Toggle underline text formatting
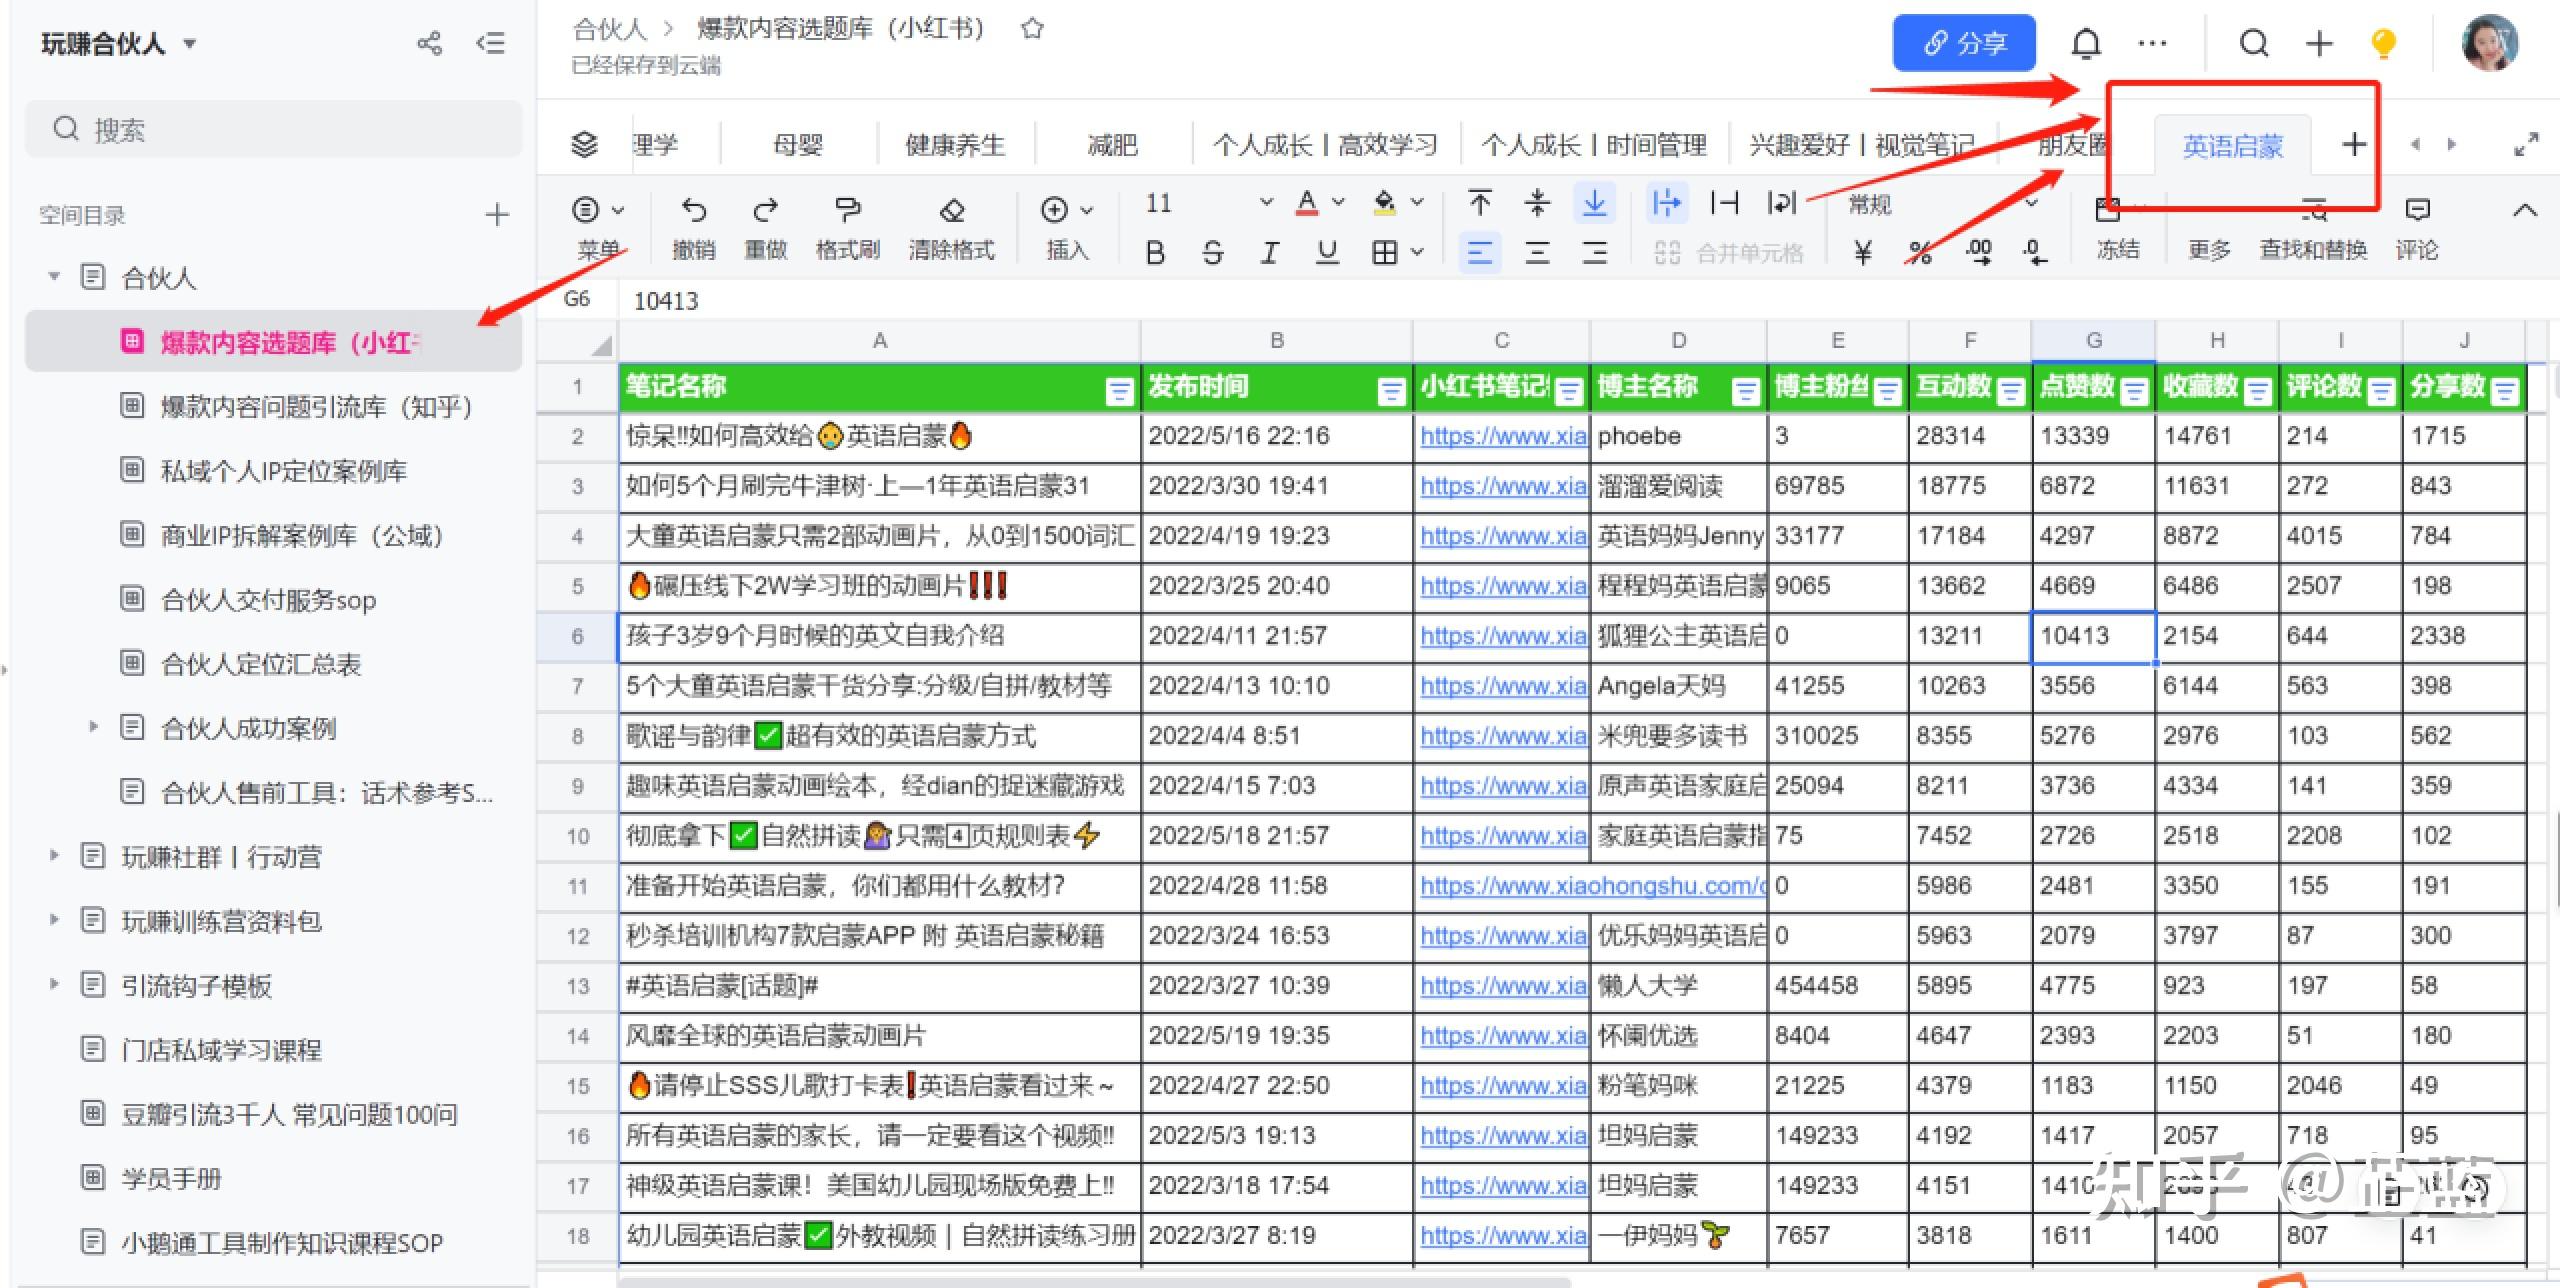Image resolution: width=2560 pixels, height=1288 pixels. 1327,252
